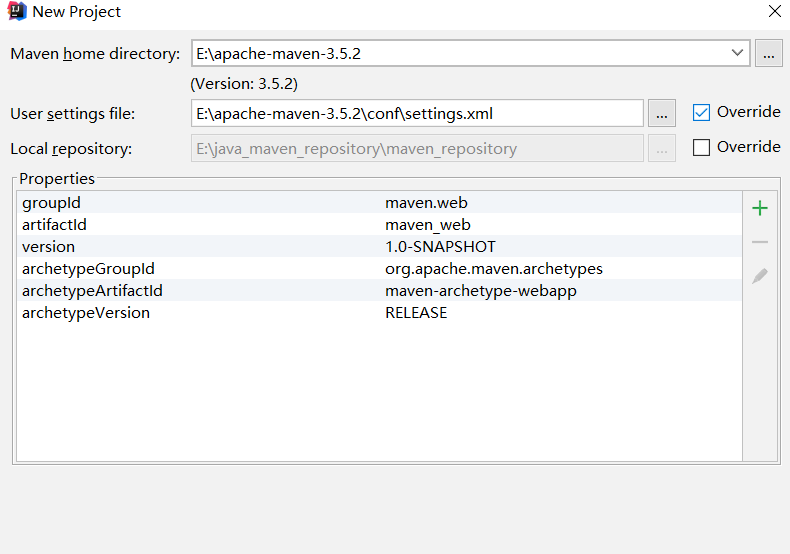Click the 1.0-SNAPSHOT value

click(440, 247)
